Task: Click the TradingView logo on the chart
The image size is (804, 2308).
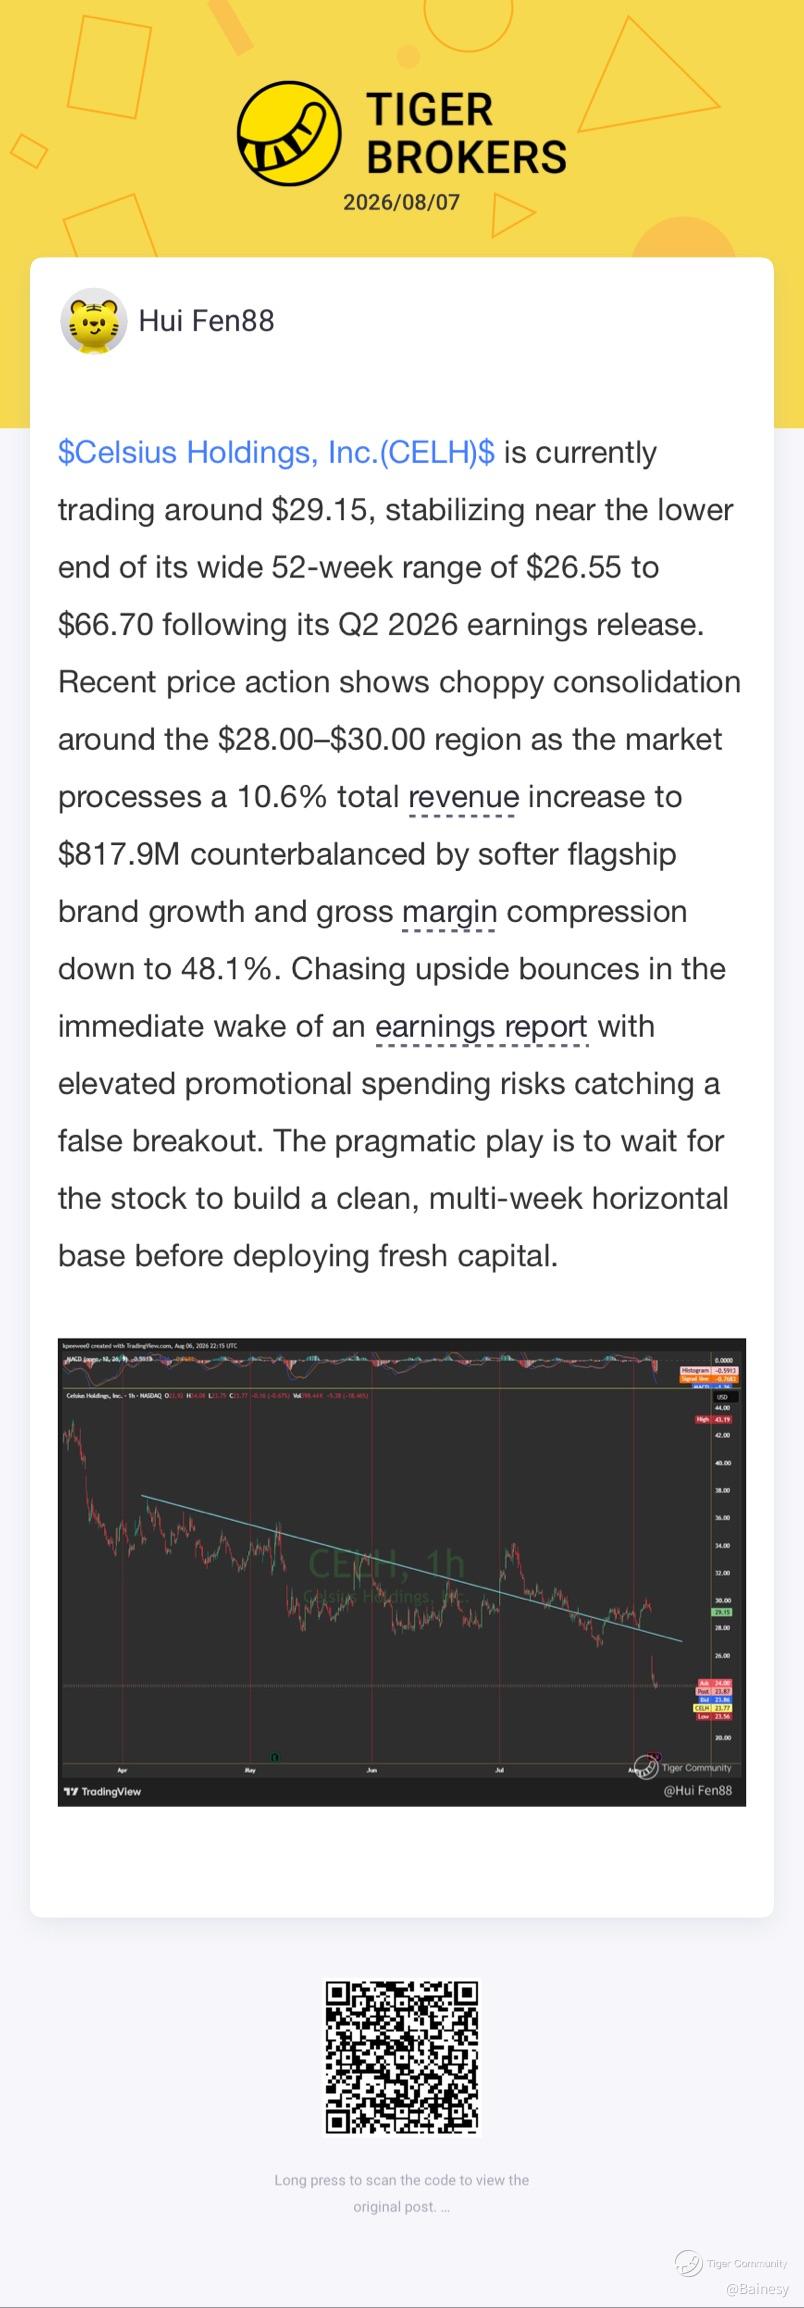Action: 102,1791
